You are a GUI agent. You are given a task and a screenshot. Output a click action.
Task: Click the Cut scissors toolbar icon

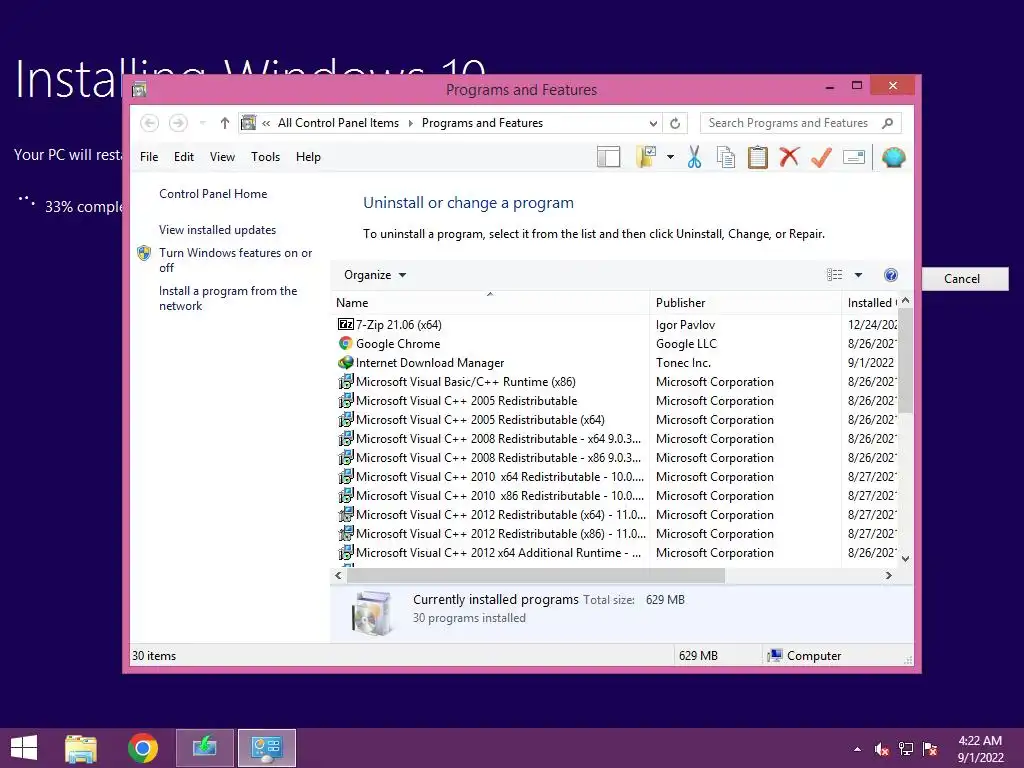coord(694,157)
